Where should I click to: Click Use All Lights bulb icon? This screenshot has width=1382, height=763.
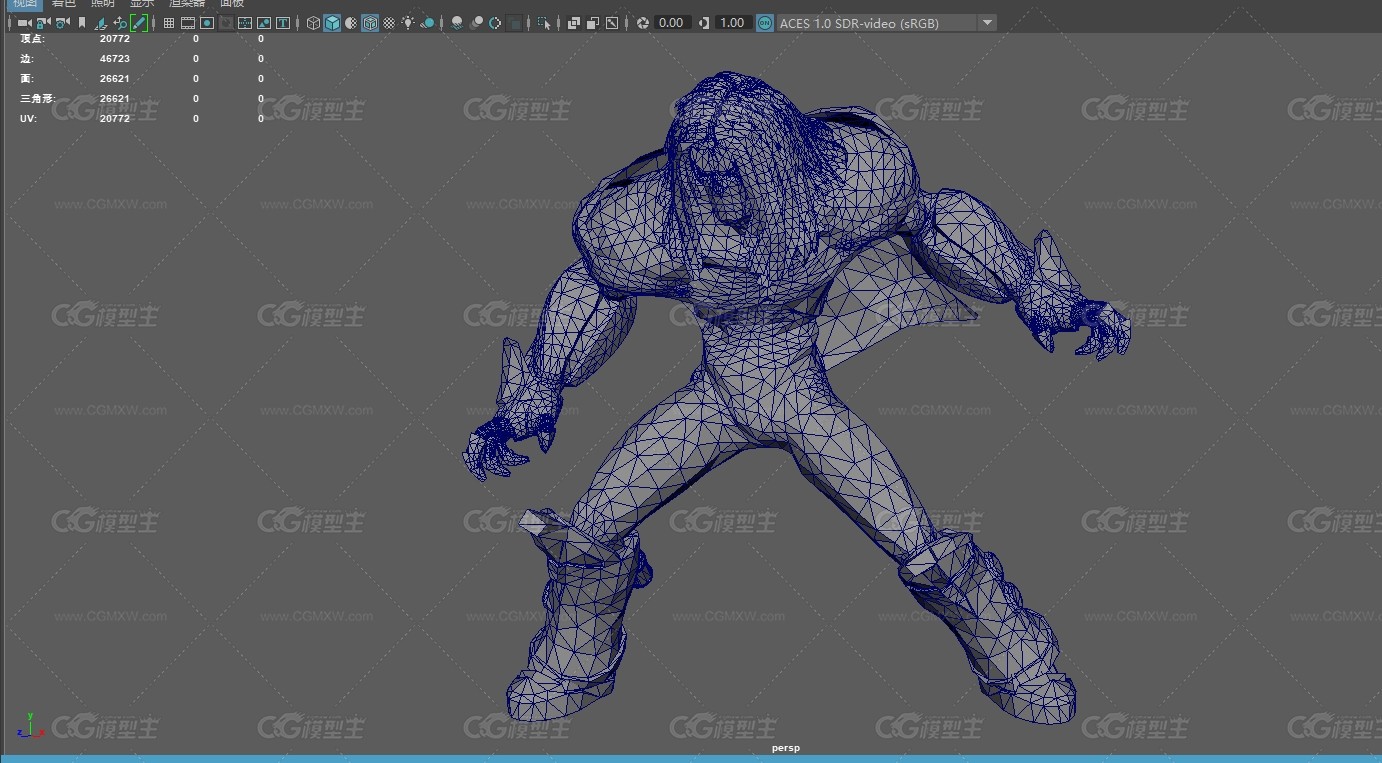coord(407,23)
